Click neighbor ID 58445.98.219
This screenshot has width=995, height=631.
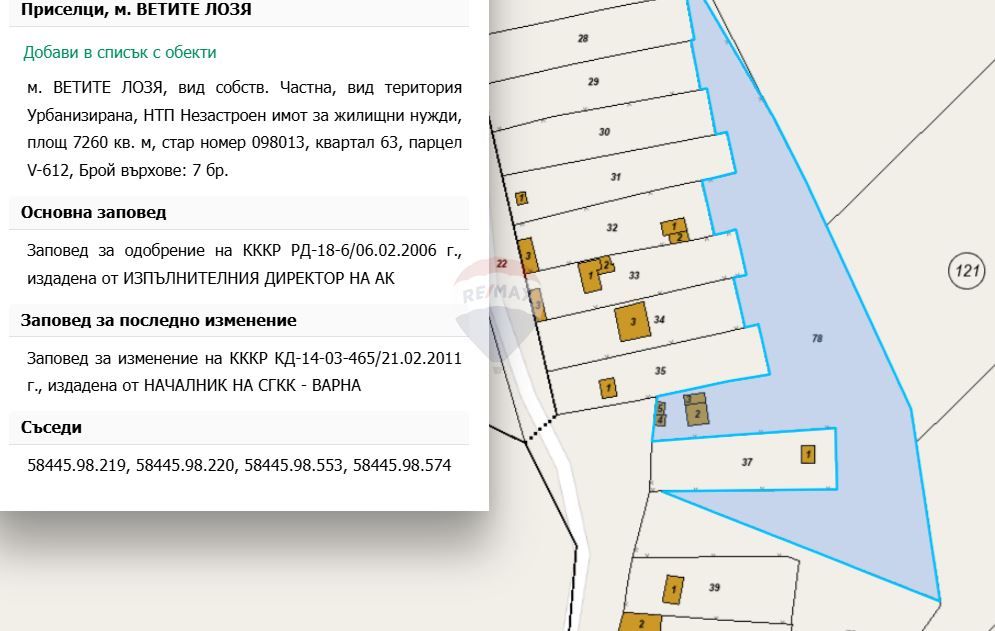[76, 465]
